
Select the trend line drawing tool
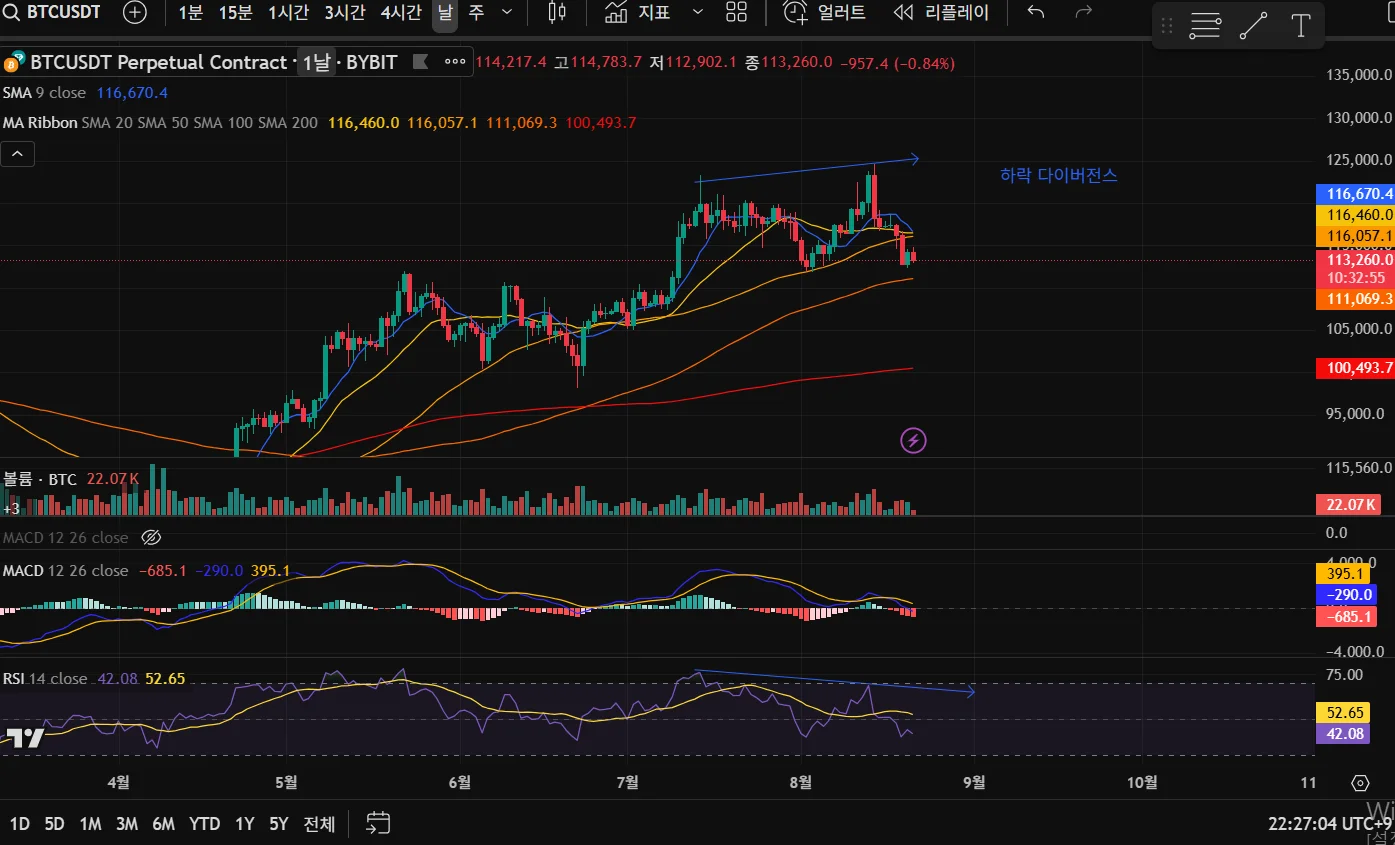coord(1253,26)
